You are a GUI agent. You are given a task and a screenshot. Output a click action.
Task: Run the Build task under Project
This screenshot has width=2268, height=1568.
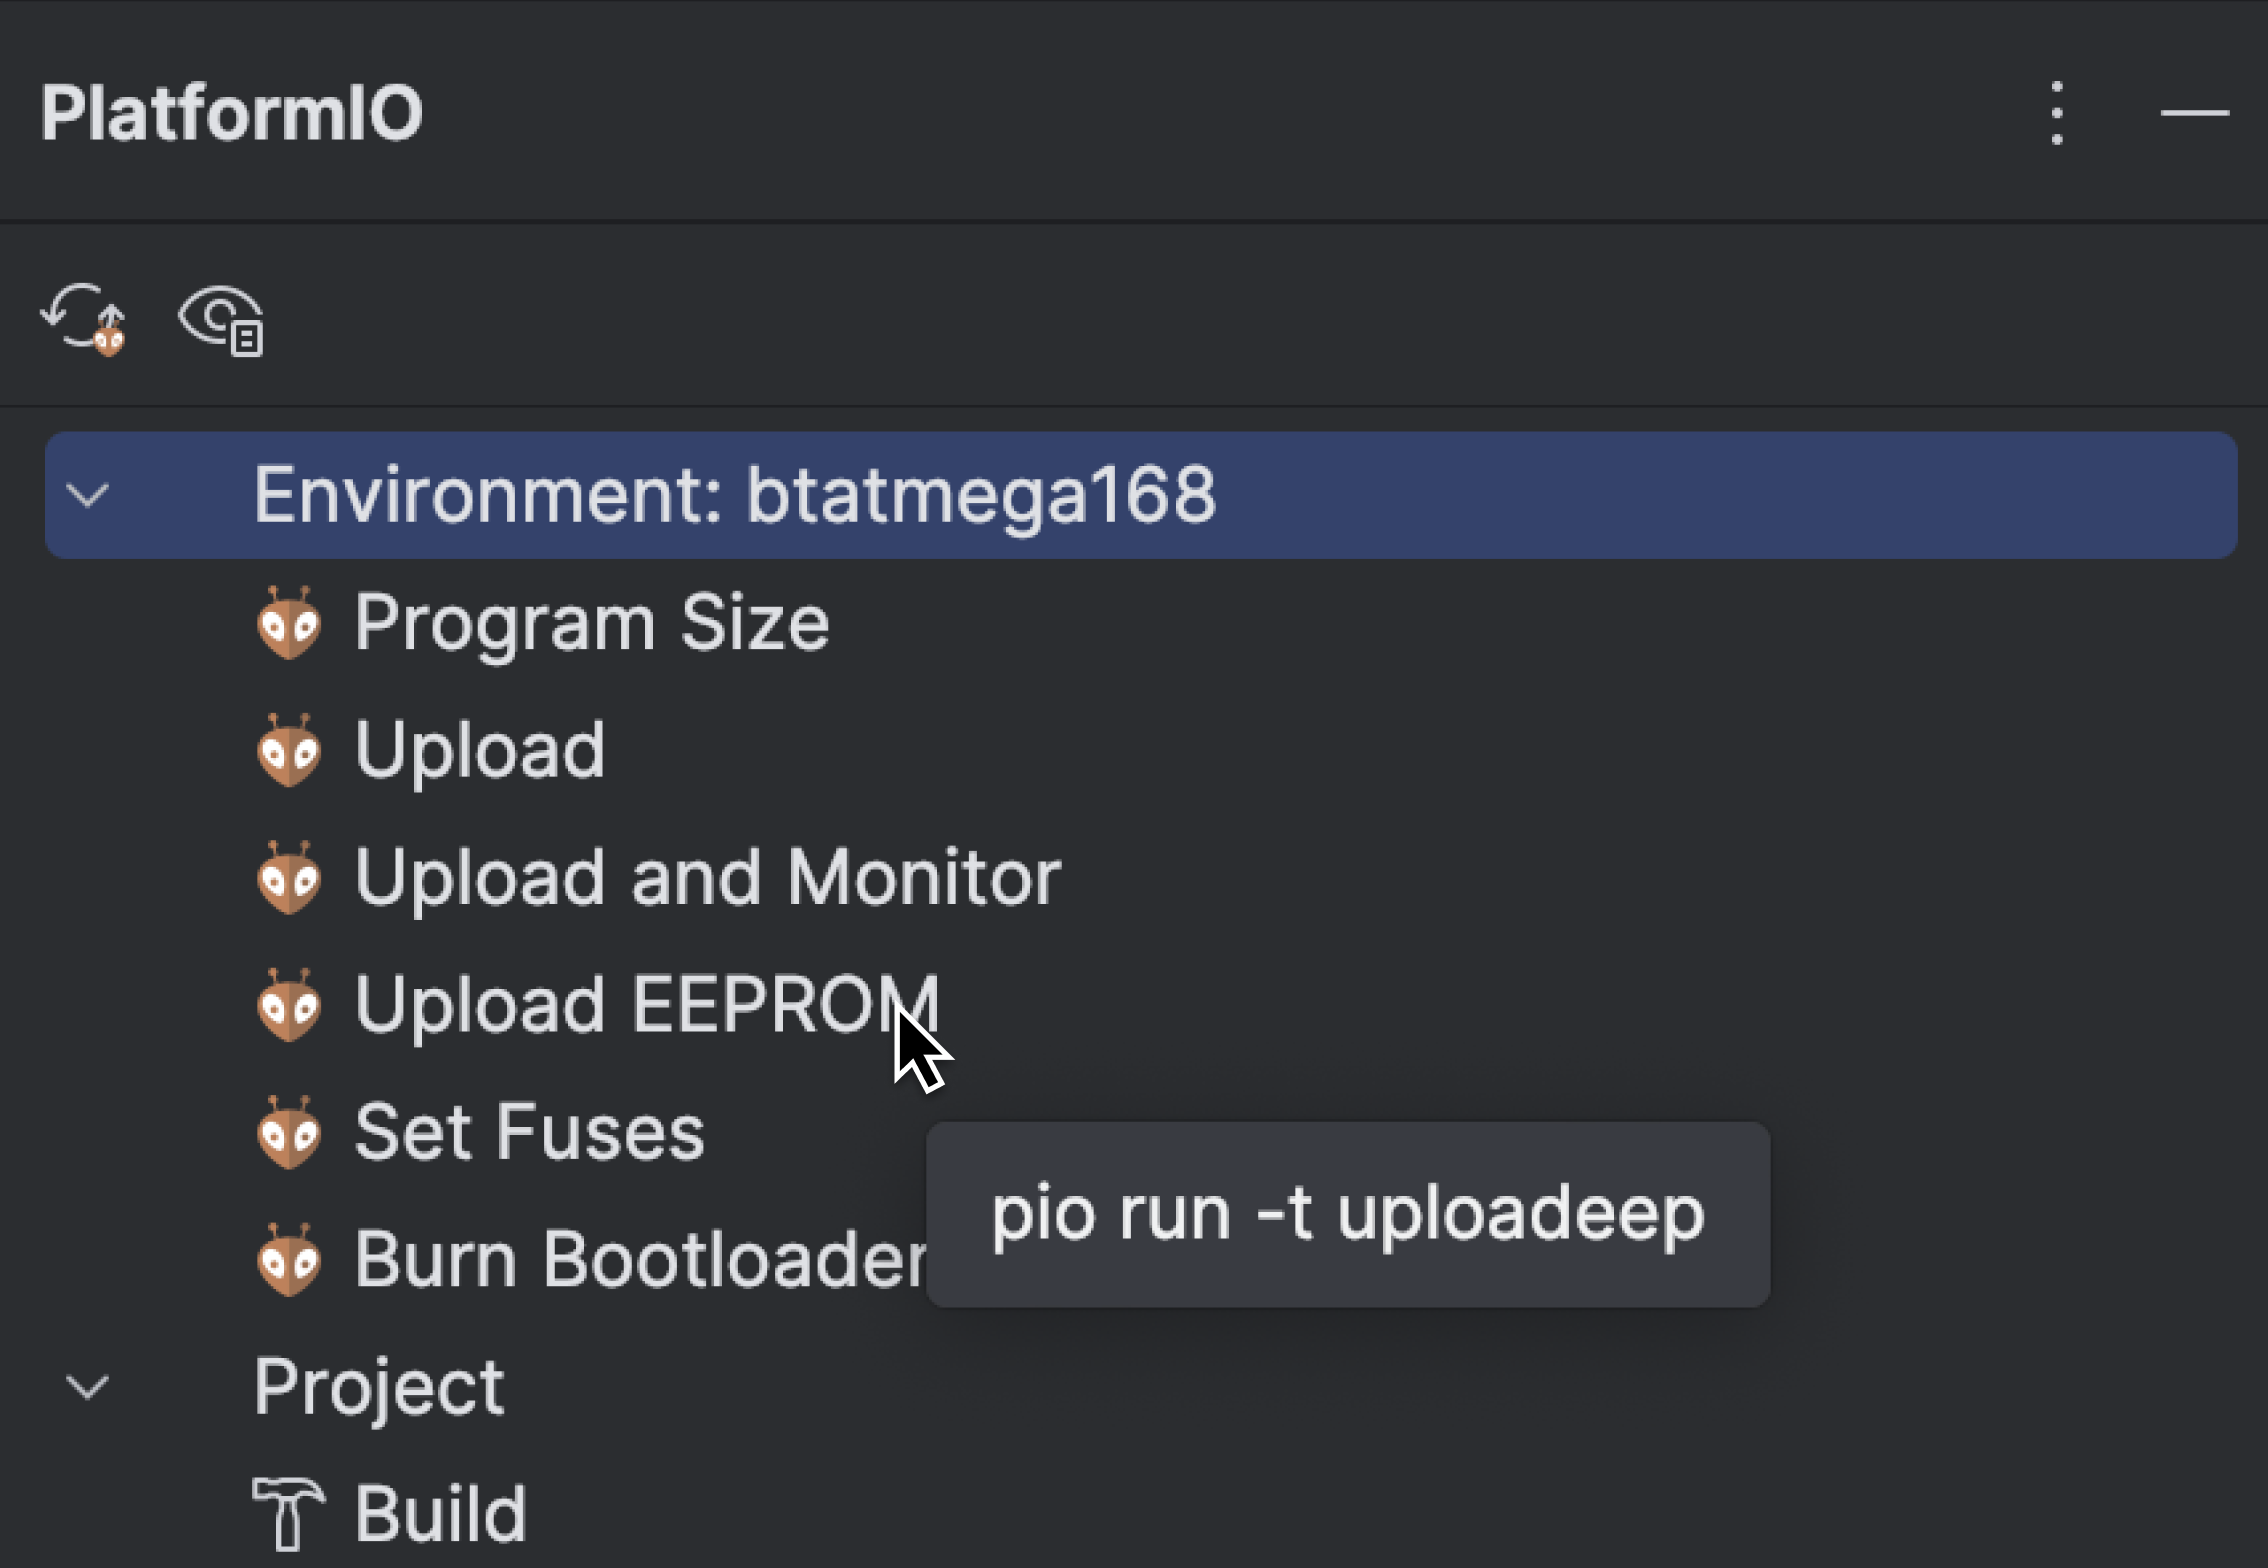click(440, 1512)
